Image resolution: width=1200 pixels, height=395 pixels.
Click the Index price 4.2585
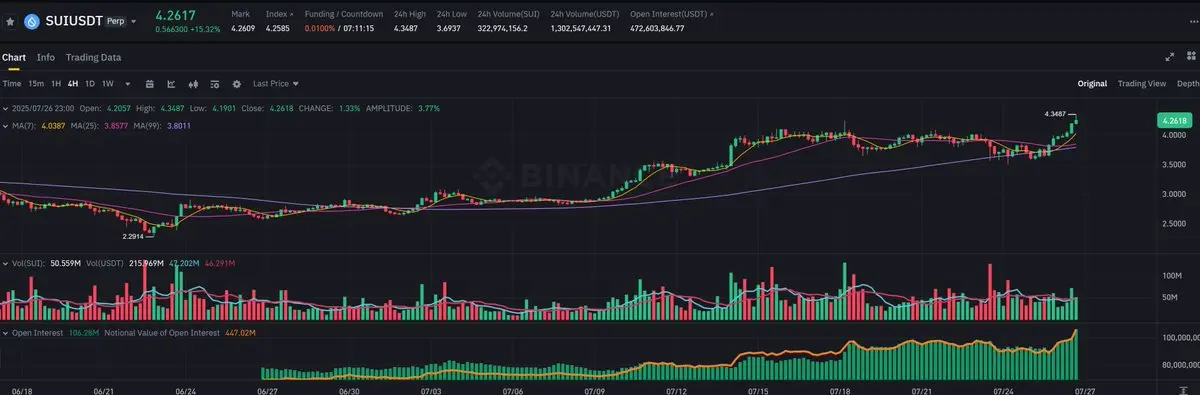[x=279, y=28]
